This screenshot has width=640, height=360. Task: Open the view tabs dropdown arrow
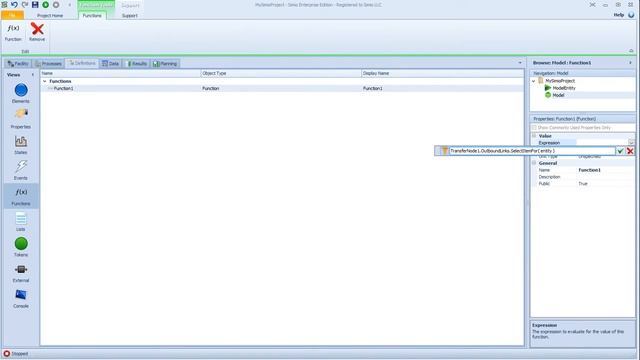[x=520, y=63]
